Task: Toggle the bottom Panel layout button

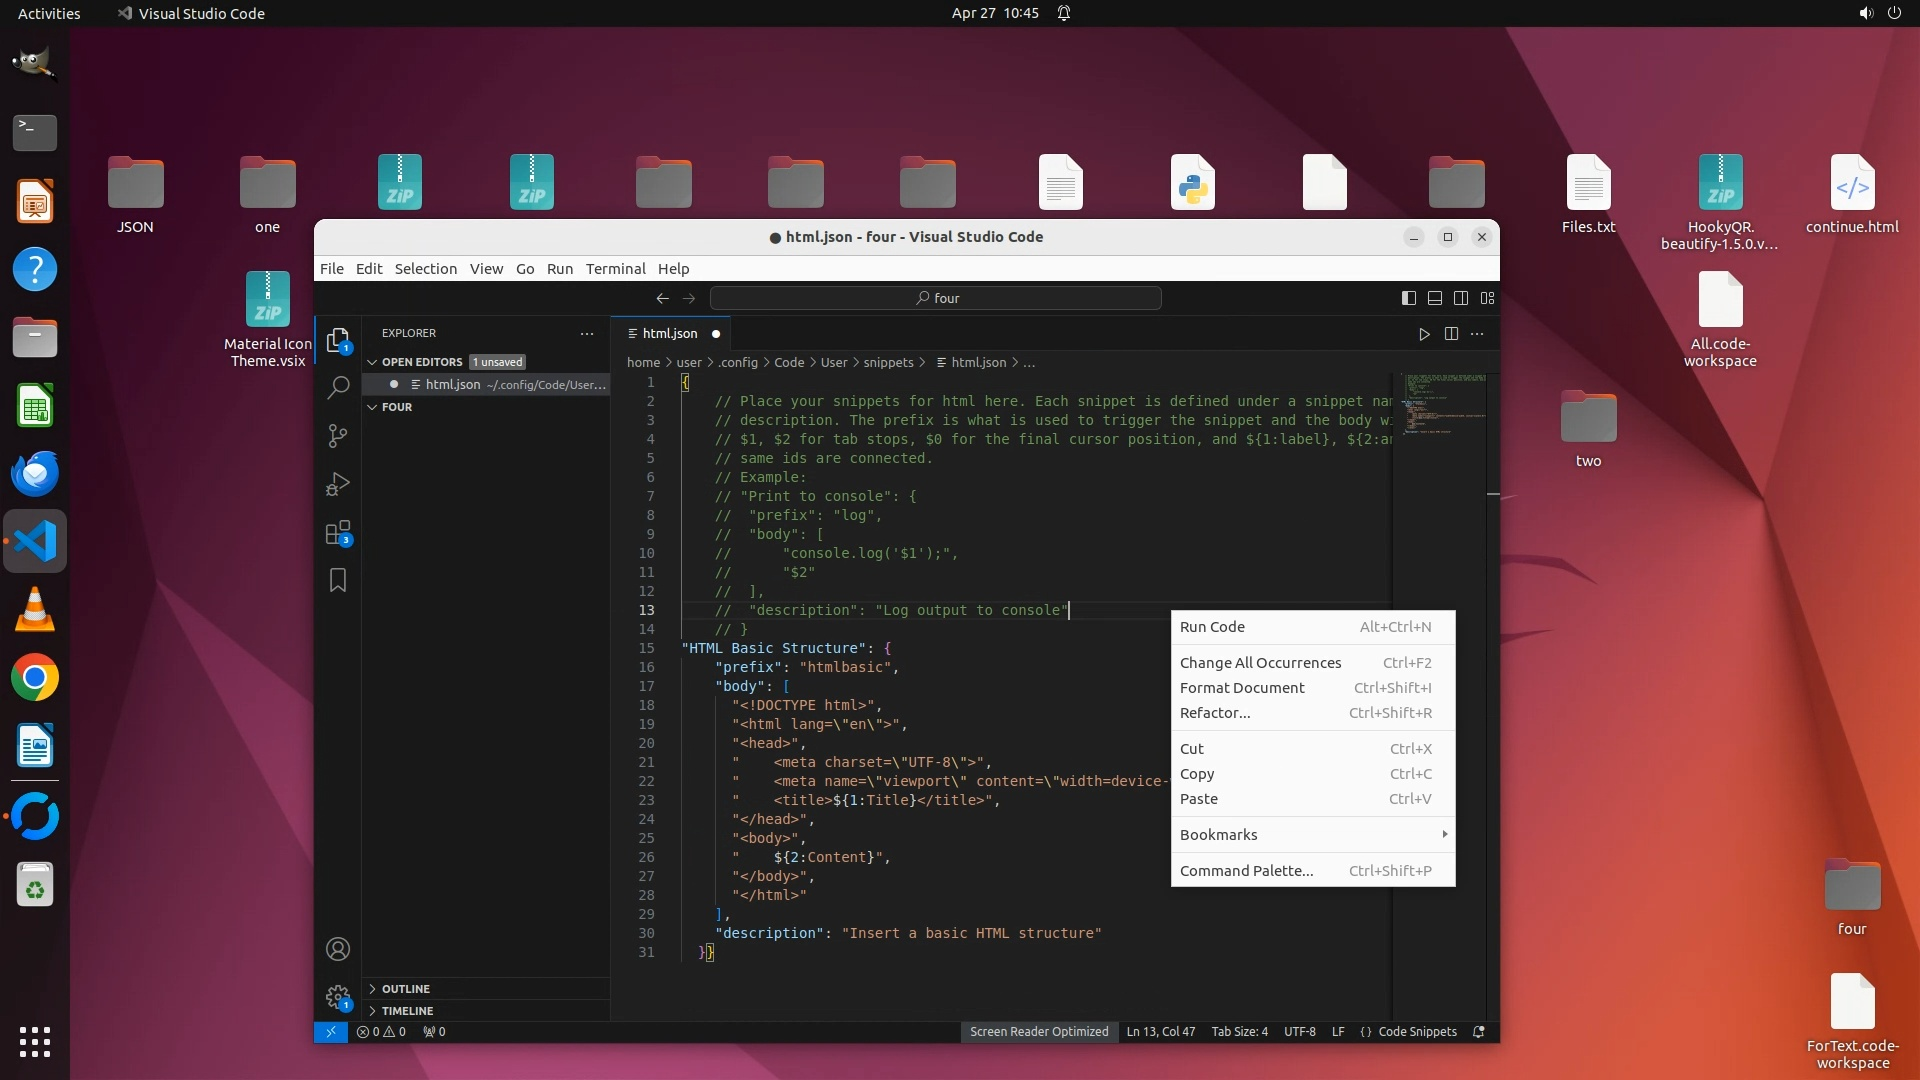Action: pyautogui.click(x=1434, y=298)
